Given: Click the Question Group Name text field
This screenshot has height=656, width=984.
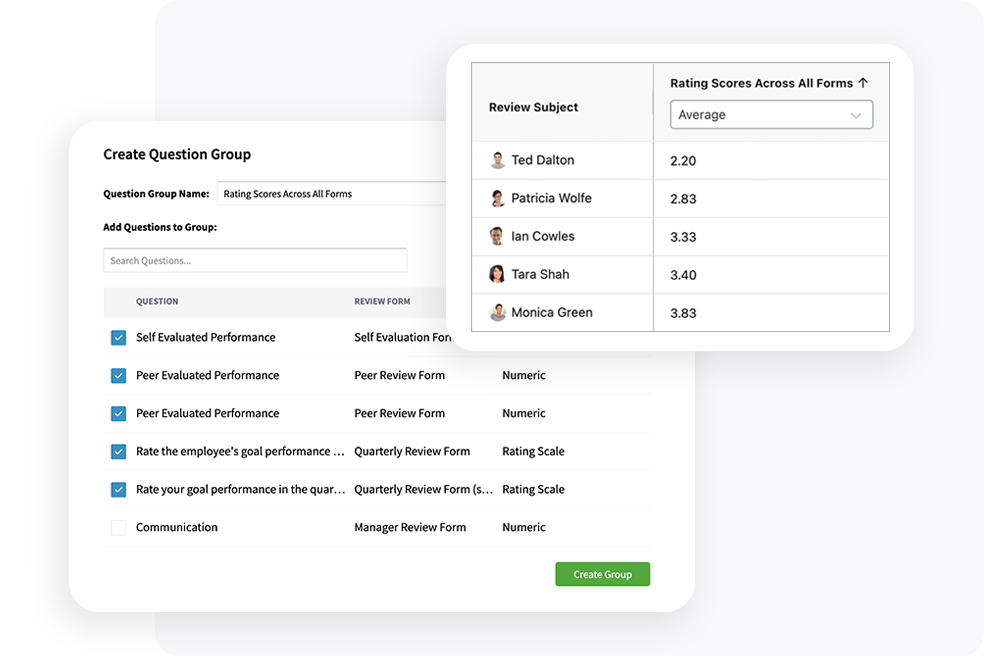Looking at the screenshot, I should coord(332,194).
